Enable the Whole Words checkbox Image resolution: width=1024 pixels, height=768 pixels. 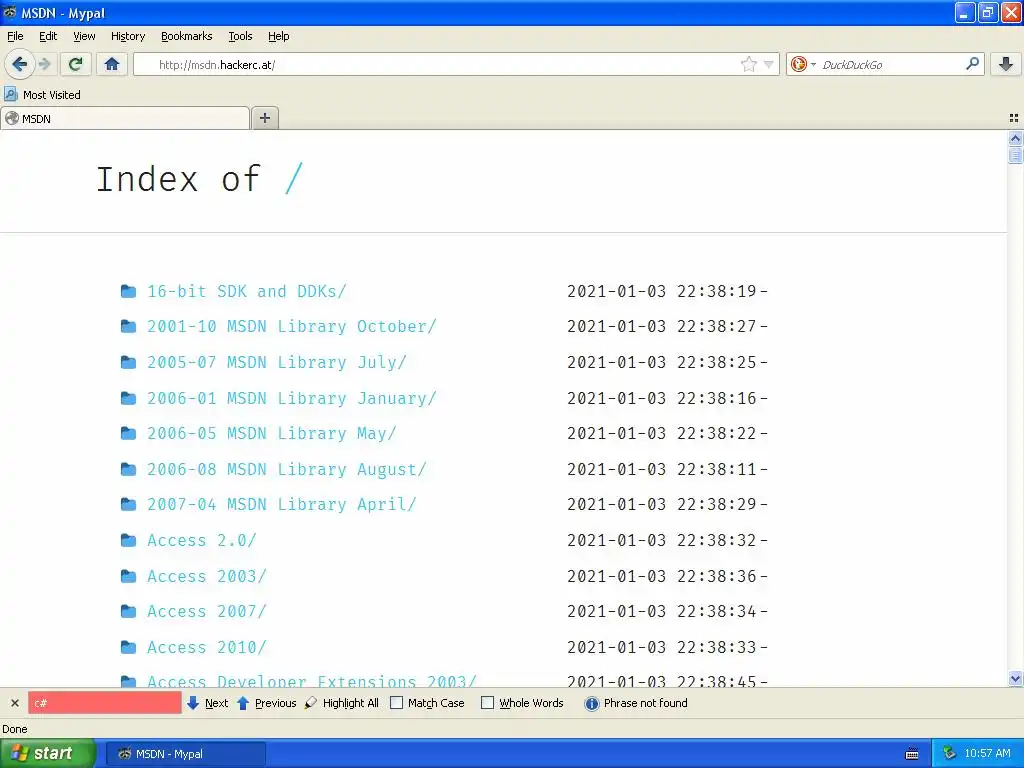click(x=487, y=703)
